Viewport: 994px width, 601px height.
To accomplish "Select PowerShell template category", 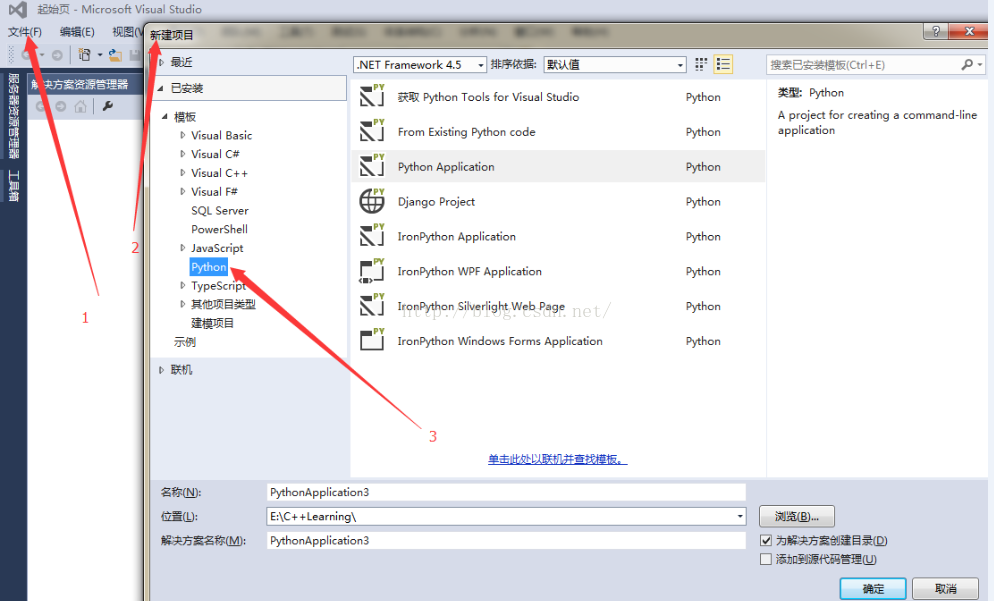I will pos(219,229).
